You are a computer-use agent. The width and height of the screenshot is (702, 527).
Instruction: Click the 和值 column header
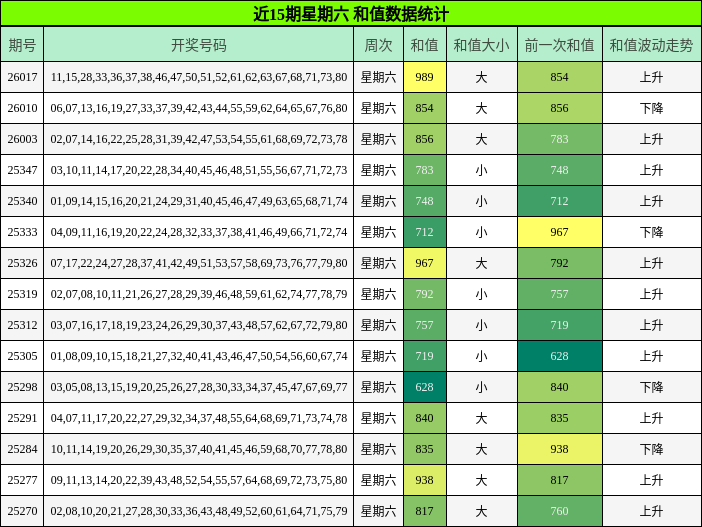(424, 44)
